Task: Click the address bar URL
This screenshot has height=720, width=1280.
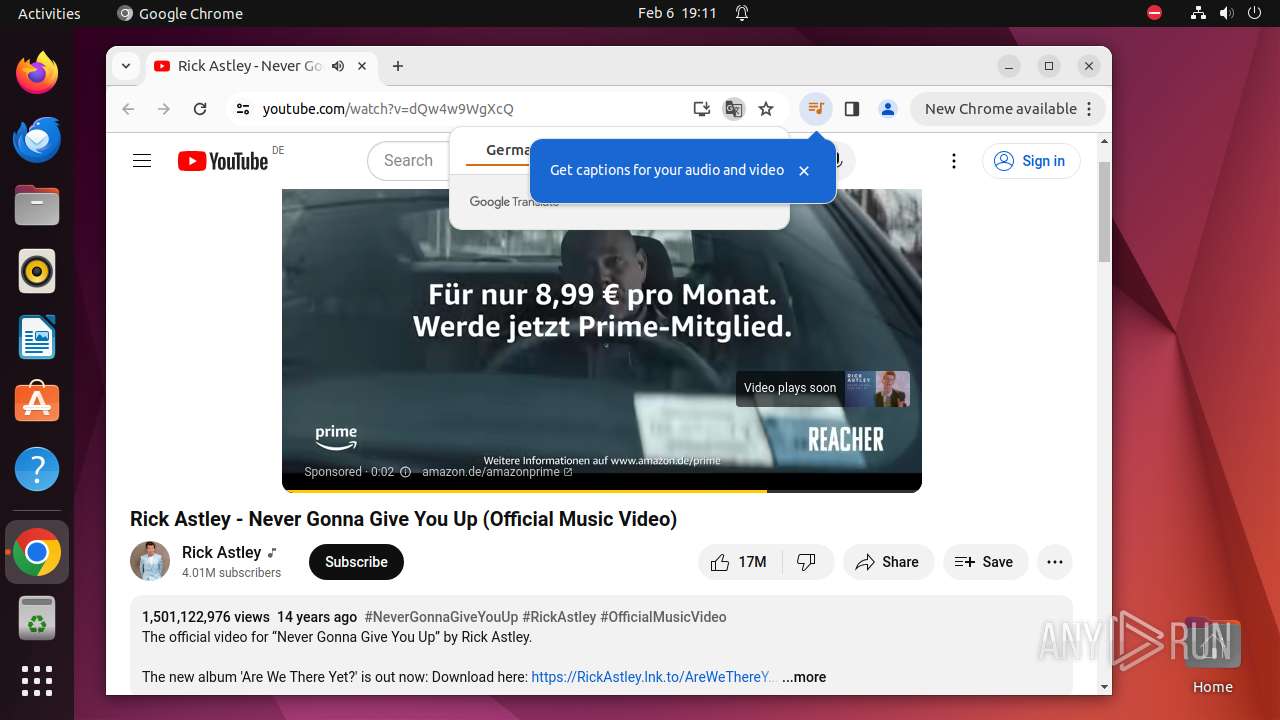Action: [388, 109]
